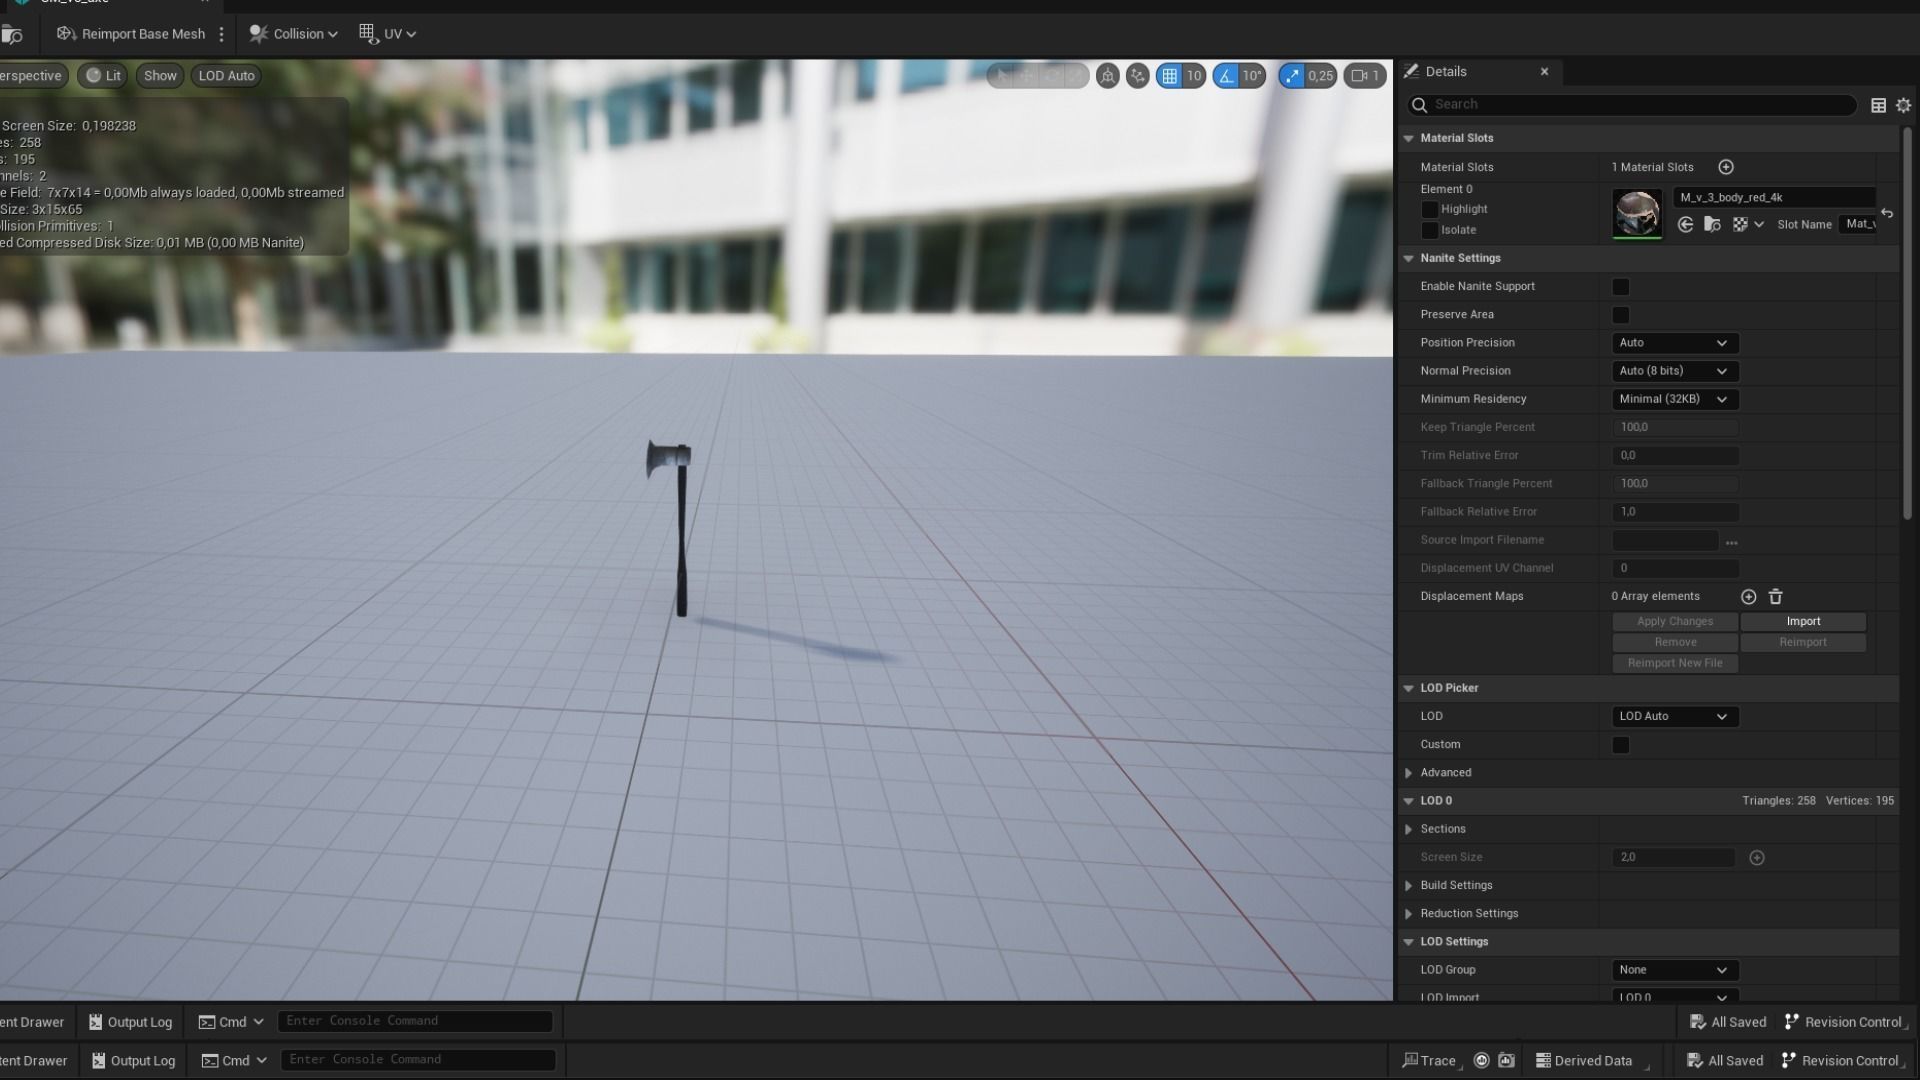Reset material slot to default value
Image resolution: width=1920 pixels, height=1080 pixels.
[1887, 213]
